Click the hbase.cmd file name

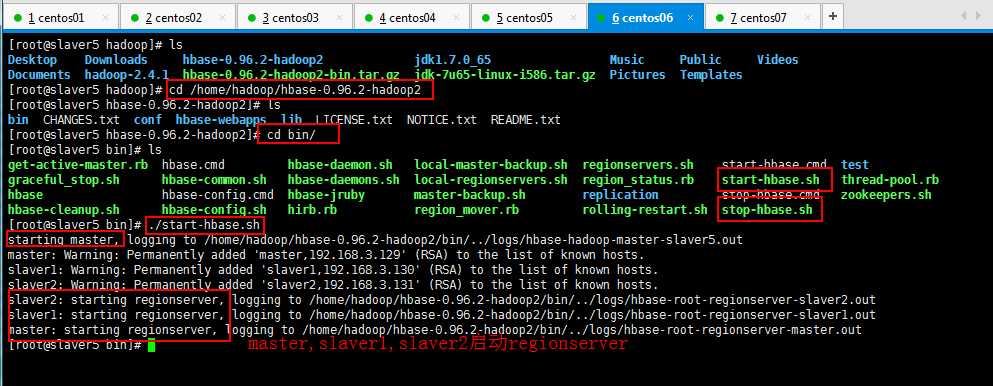tap(193, 165)
